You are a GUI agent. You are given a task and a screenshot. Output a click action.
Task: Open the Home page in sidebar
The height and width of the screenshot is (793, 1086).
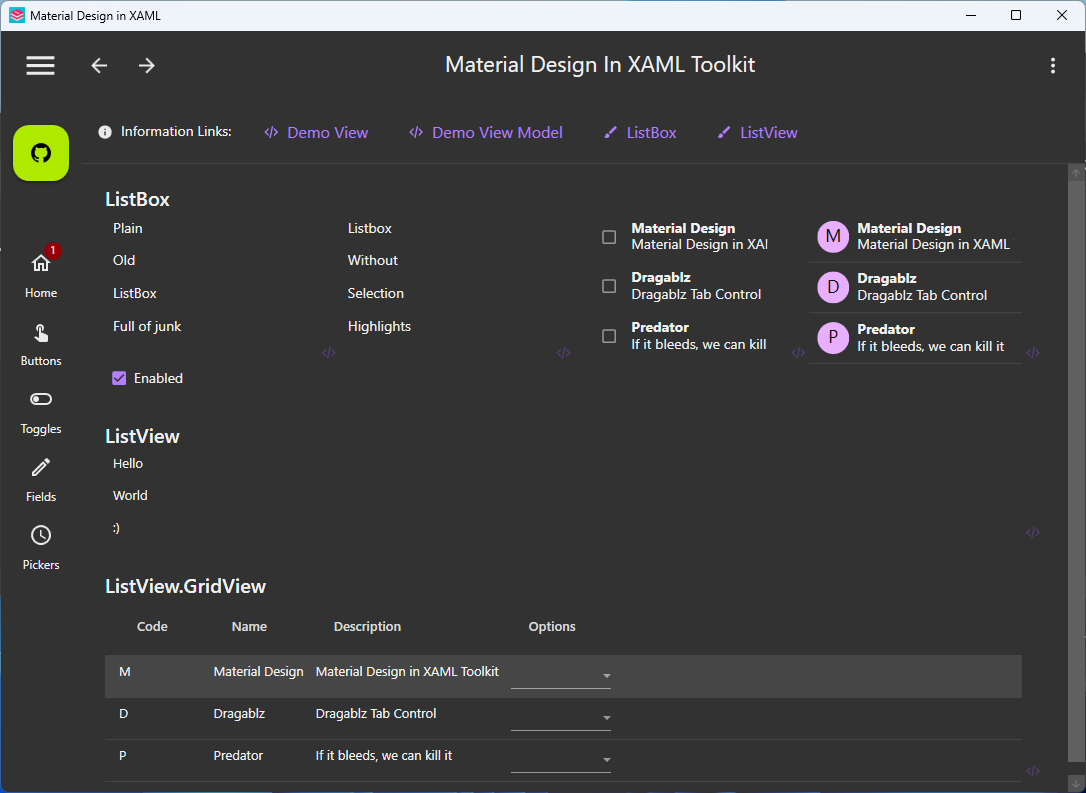pos(41,273)
